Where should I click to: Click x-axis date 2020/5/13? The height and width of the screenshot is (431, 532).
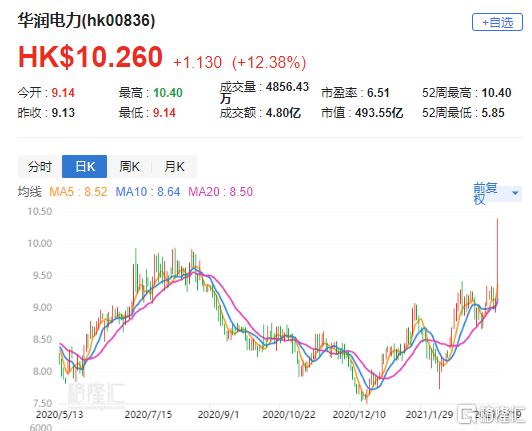tap(60, 414)
